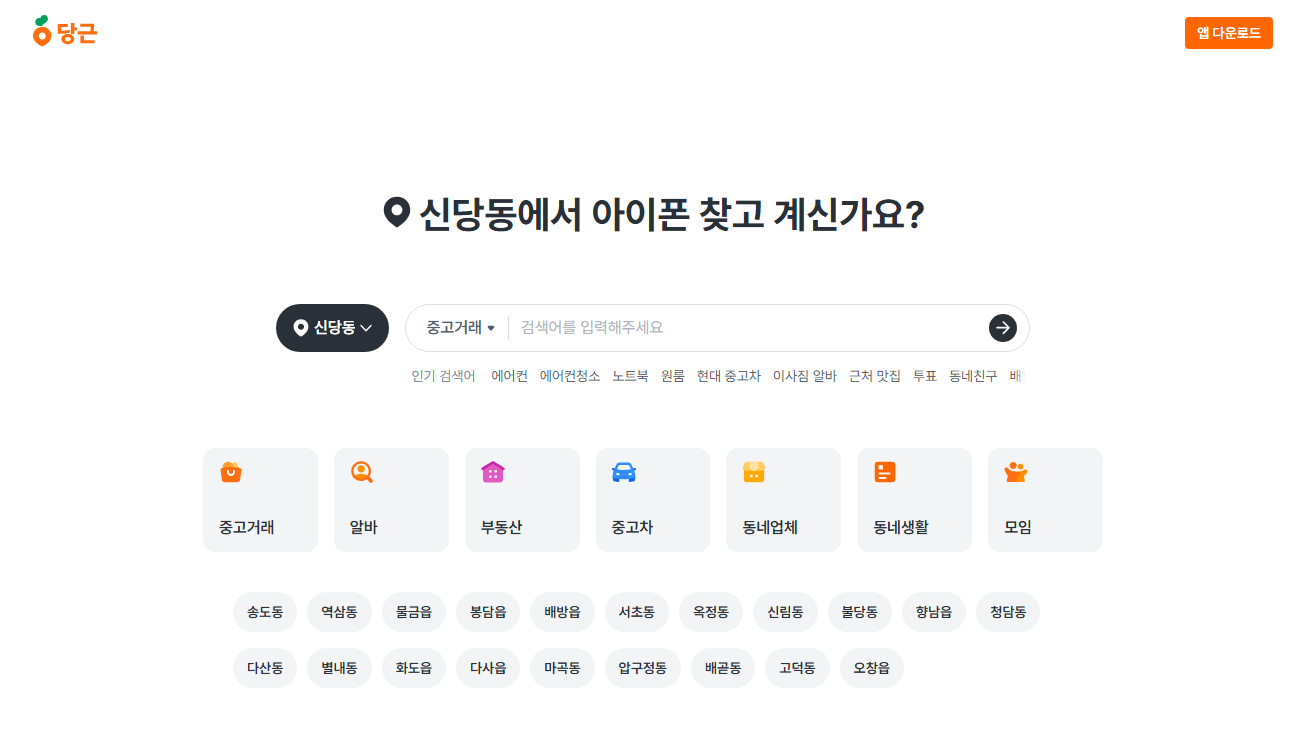Choose the 향남읍 neighborhood chip
This screenshot has width=1312, height=729.
click(934, 612)
